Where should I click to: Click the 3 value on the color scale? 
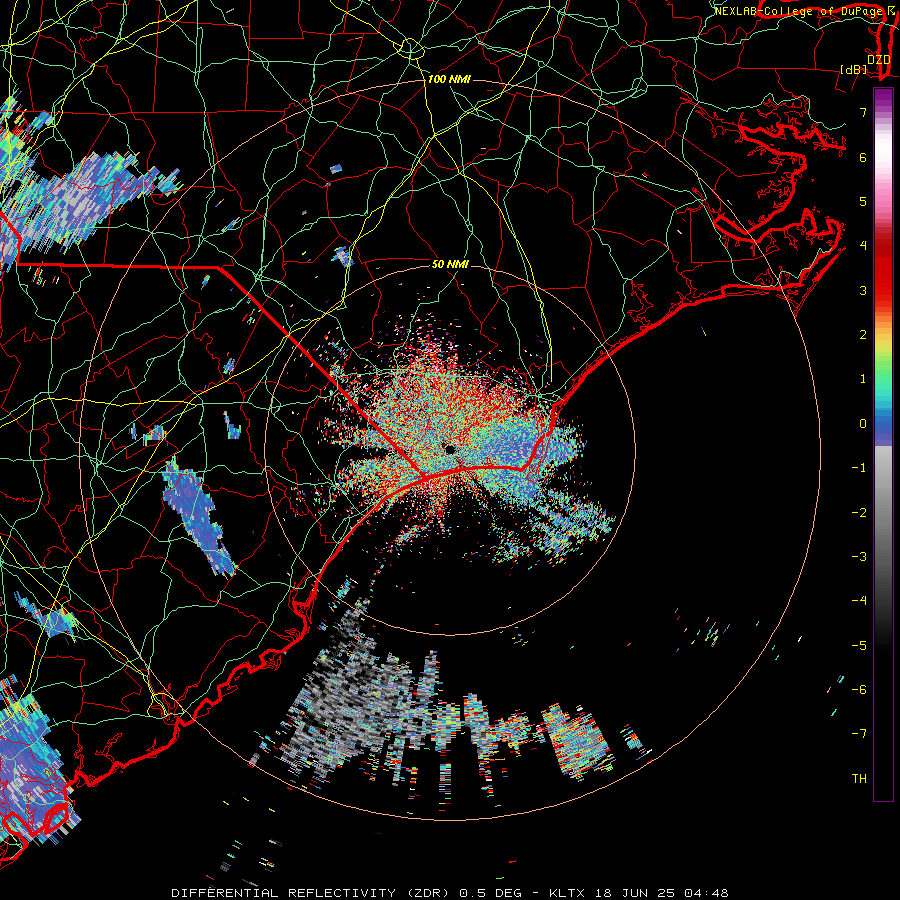click(863, 290)
